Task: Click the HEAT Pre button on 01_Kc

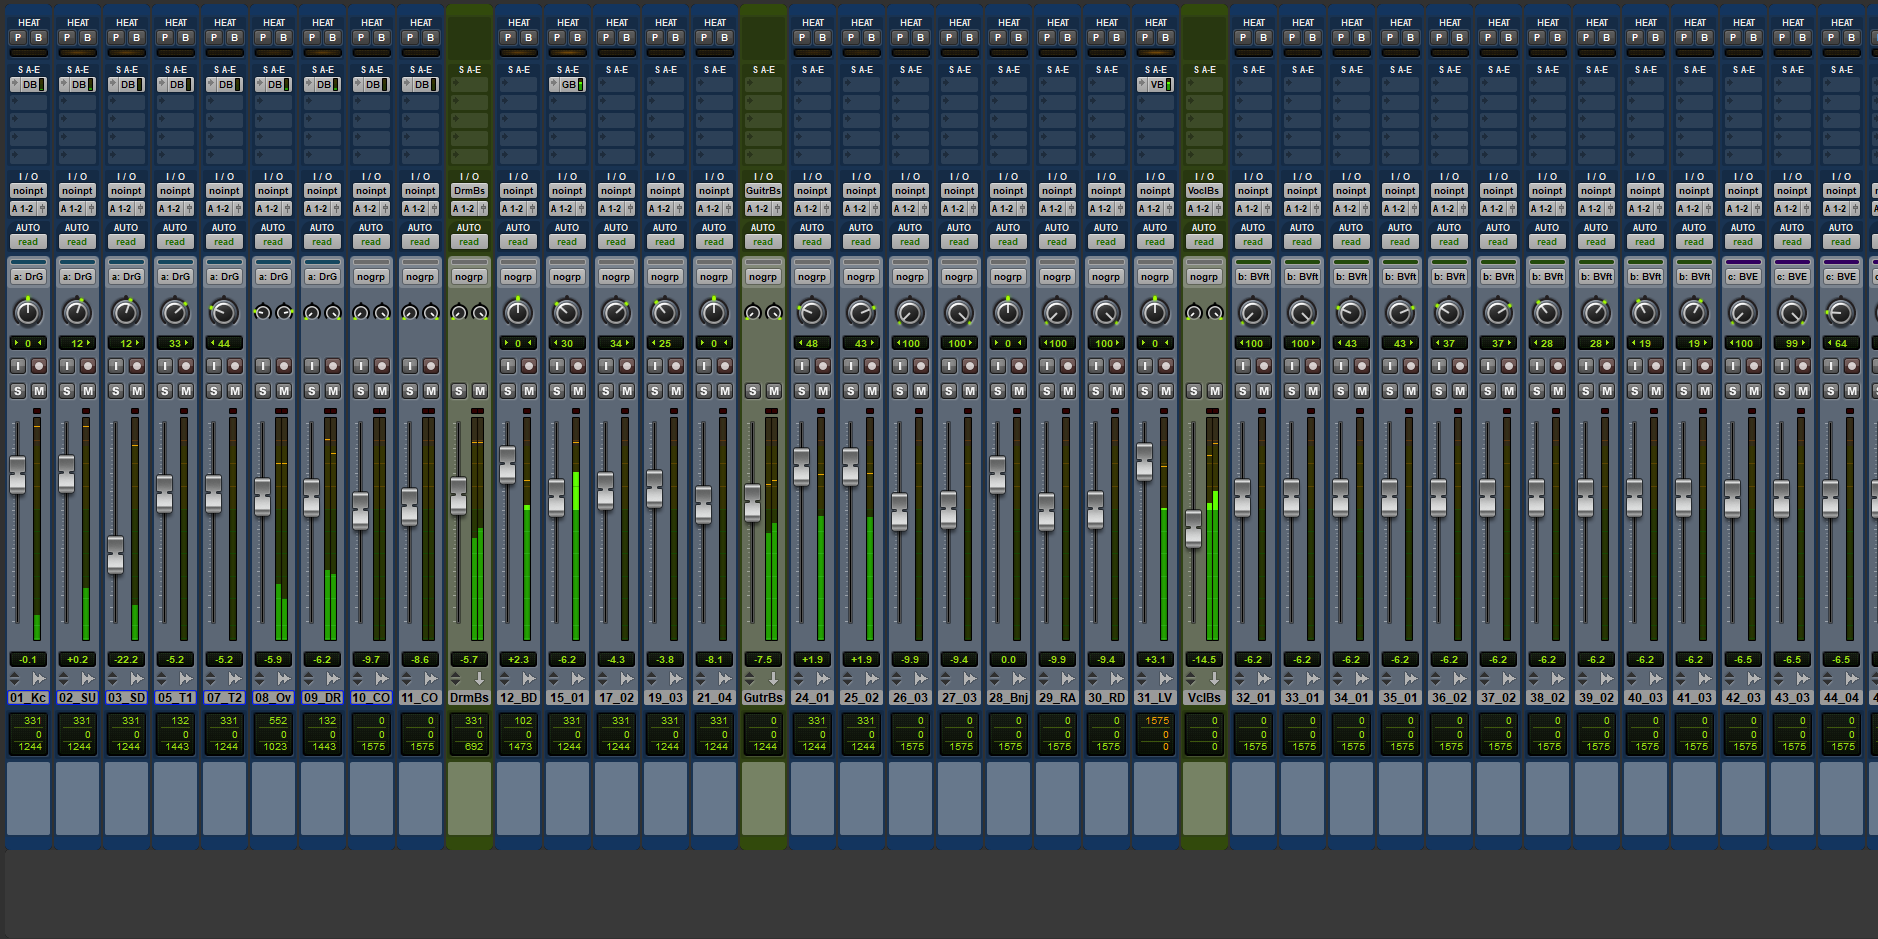Action: pos(18,38)
